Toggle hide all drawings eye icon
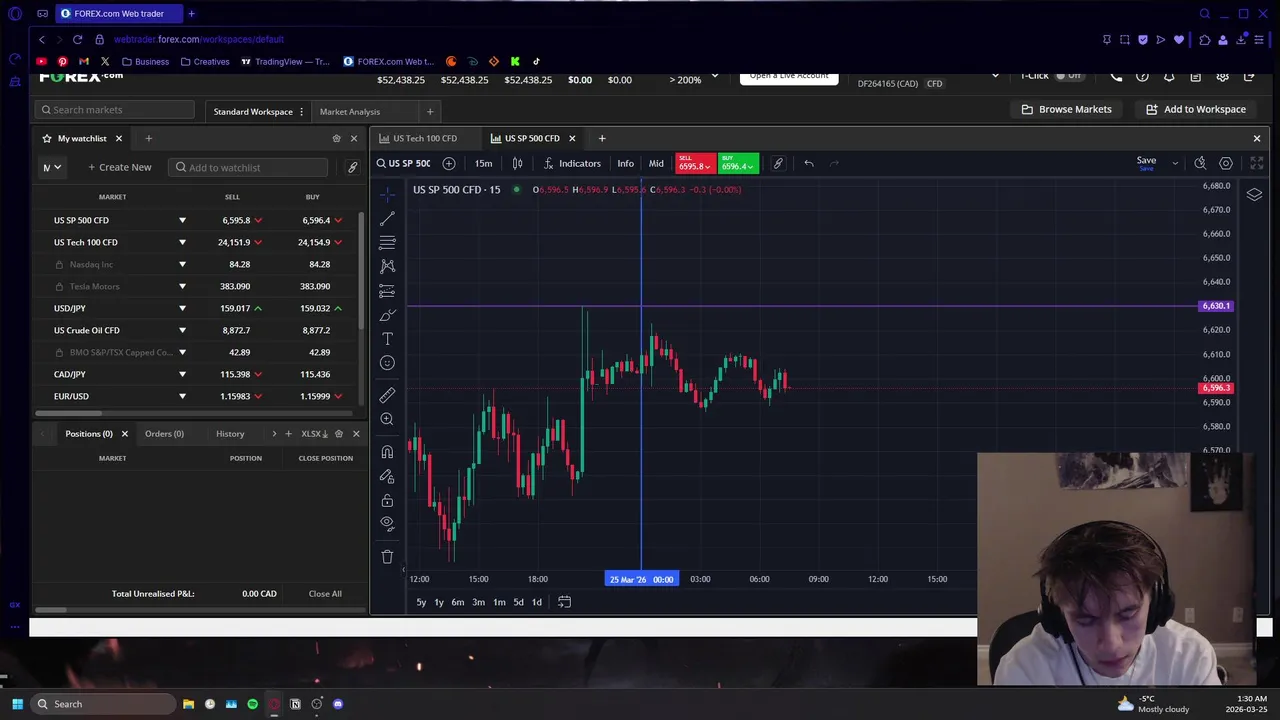 387,523
